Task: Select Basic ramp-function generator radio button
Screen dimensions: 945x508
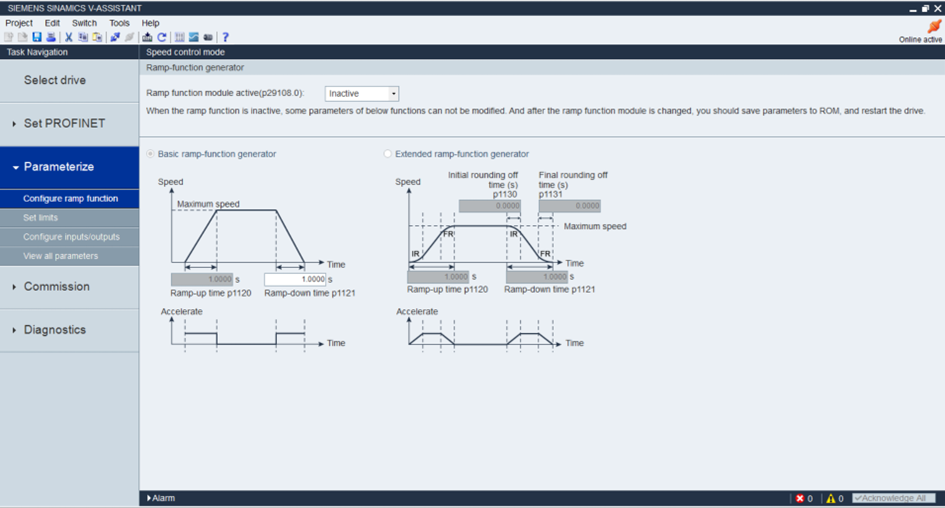Action: coord(150,154)
